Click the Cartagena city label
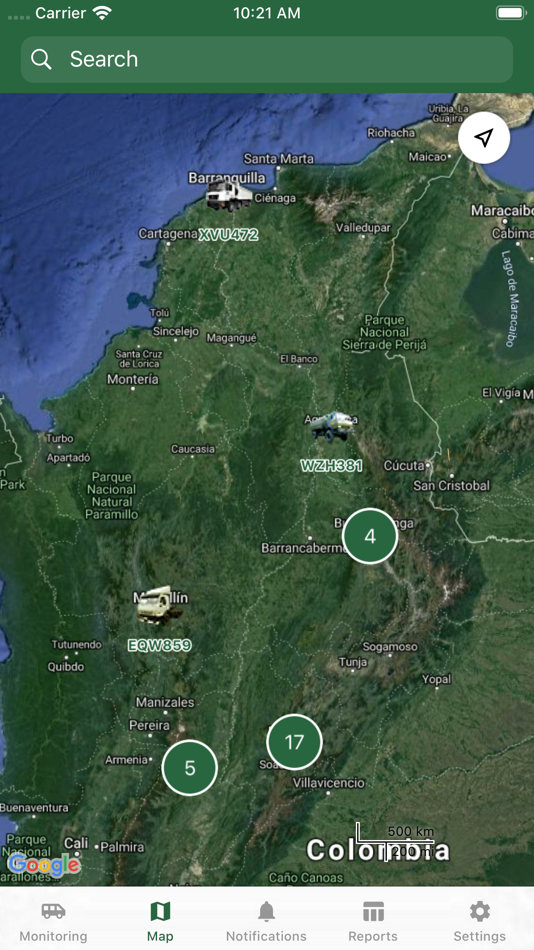 168,234
